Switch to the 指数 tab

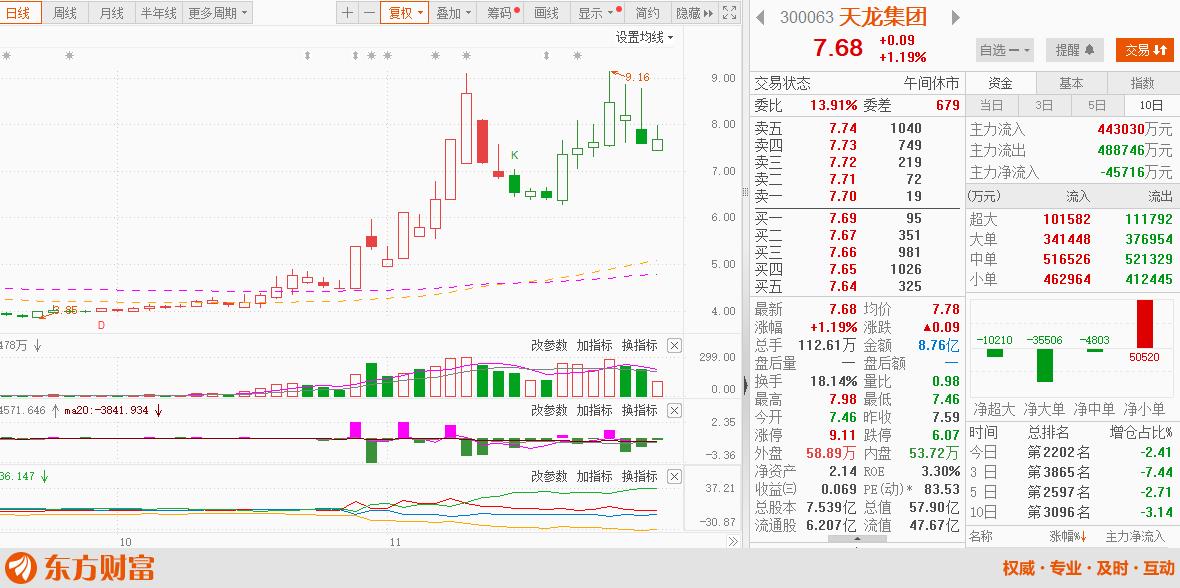[x=1142, y=83]
